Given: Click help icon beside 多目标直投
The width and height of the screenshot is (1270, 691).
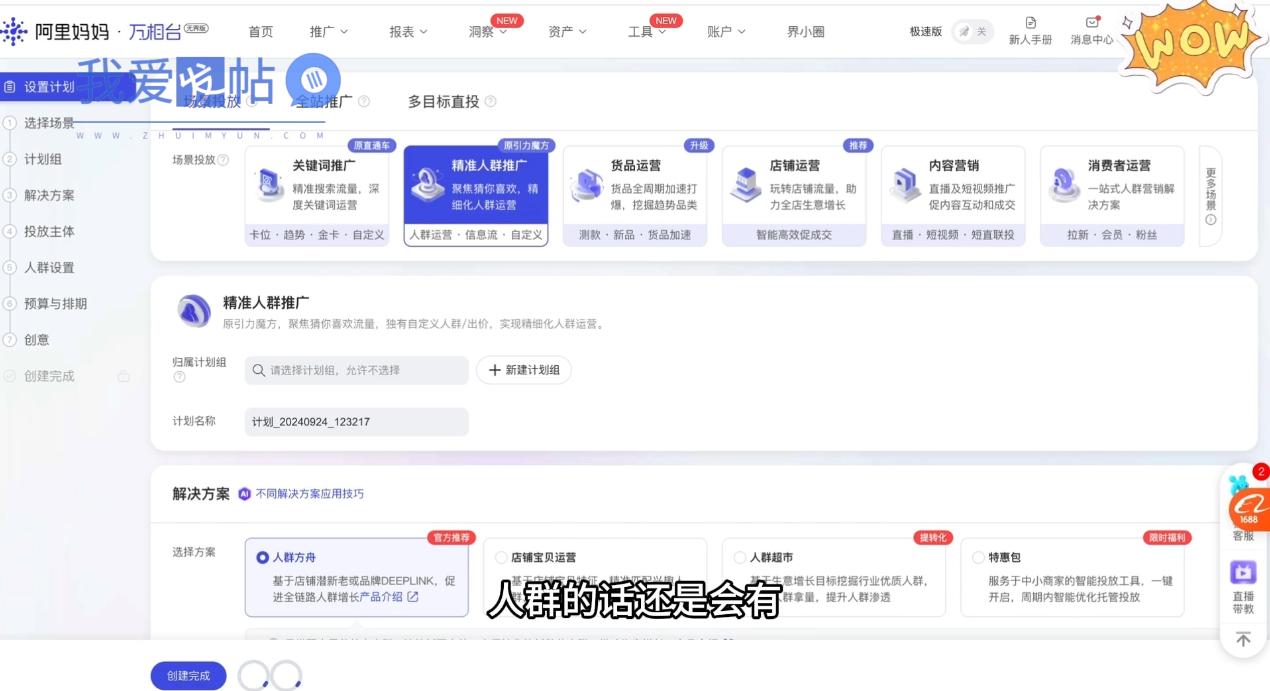Looking at the screenshot, I should pyautogui.click(x=491, y=102).
